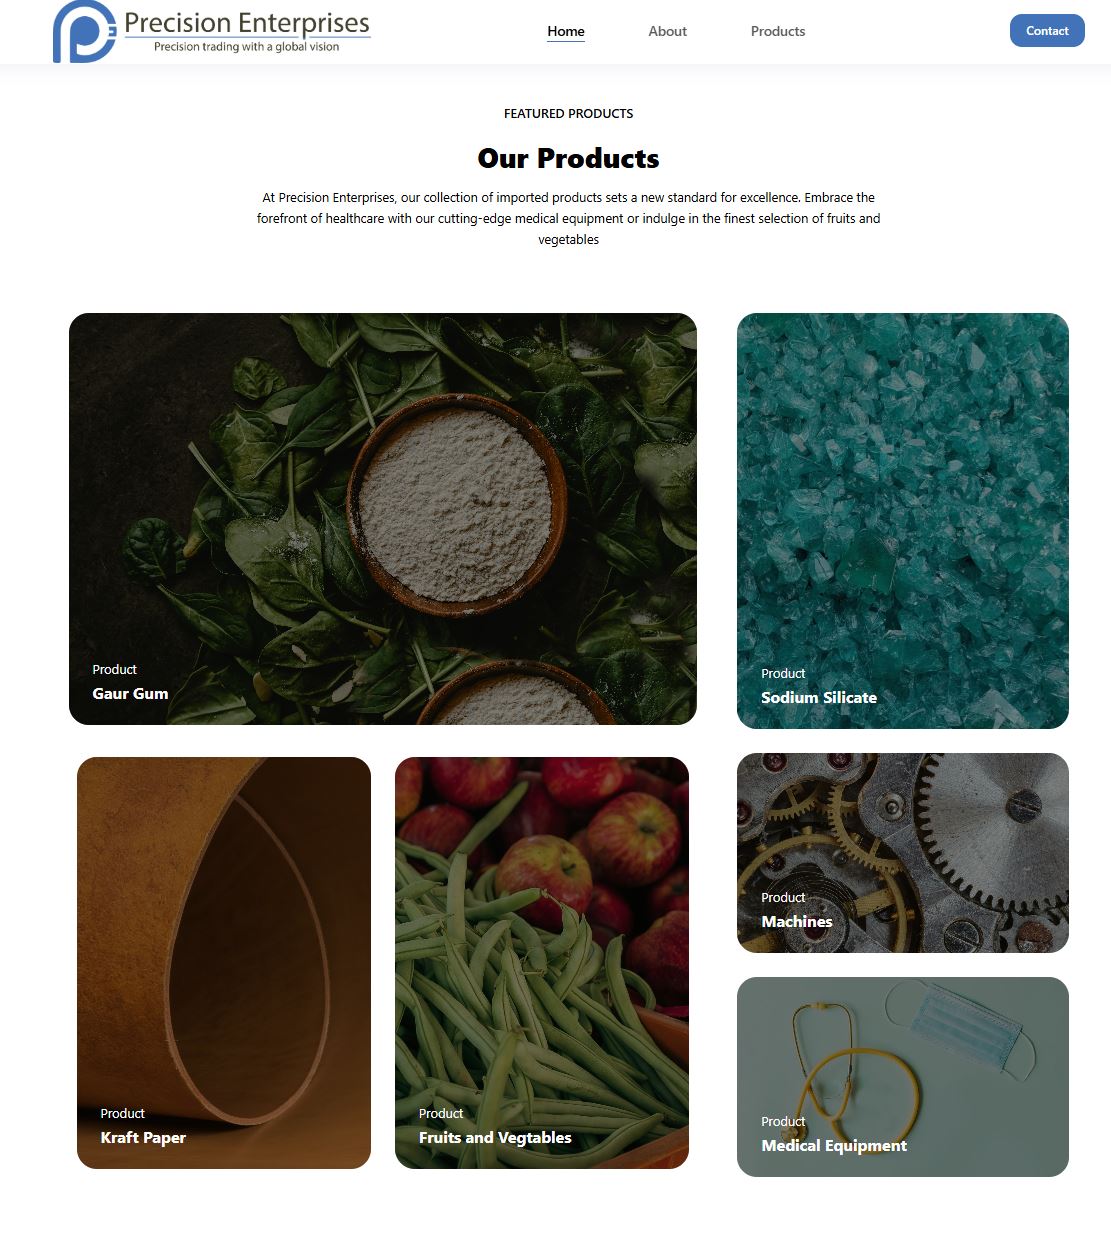This screenshot has height=1240, width=1111.
Task: Open the Machines product card
Action: click(903, 853)
